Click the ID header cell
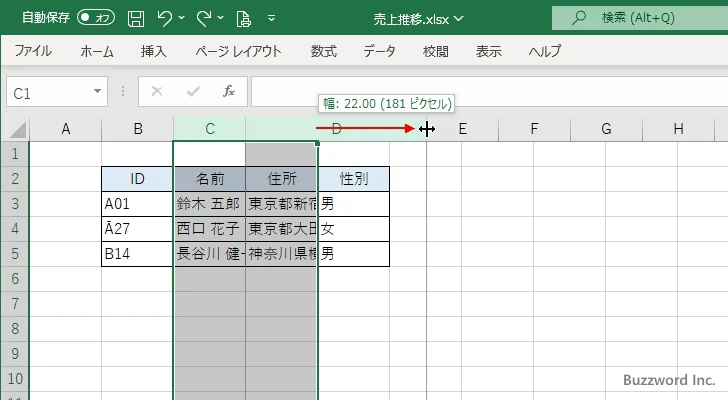The image size is (728, 400). (x=137, y=179)
